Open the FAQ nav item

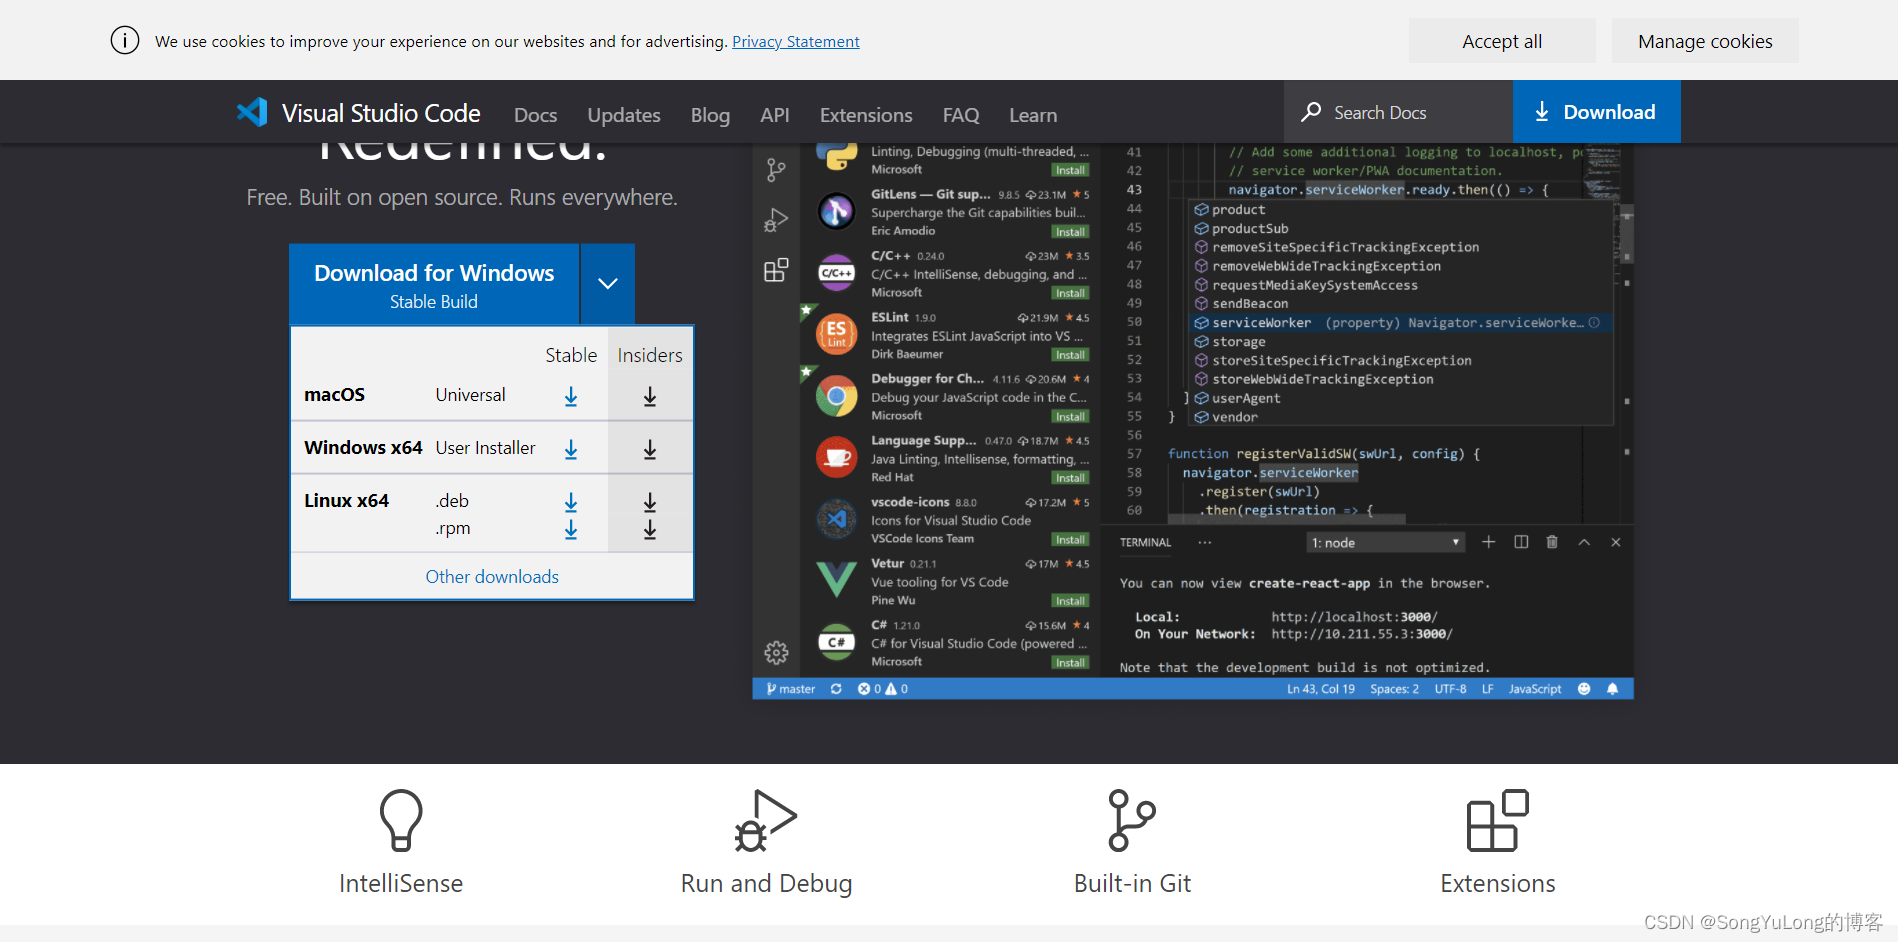pos(961,115)
